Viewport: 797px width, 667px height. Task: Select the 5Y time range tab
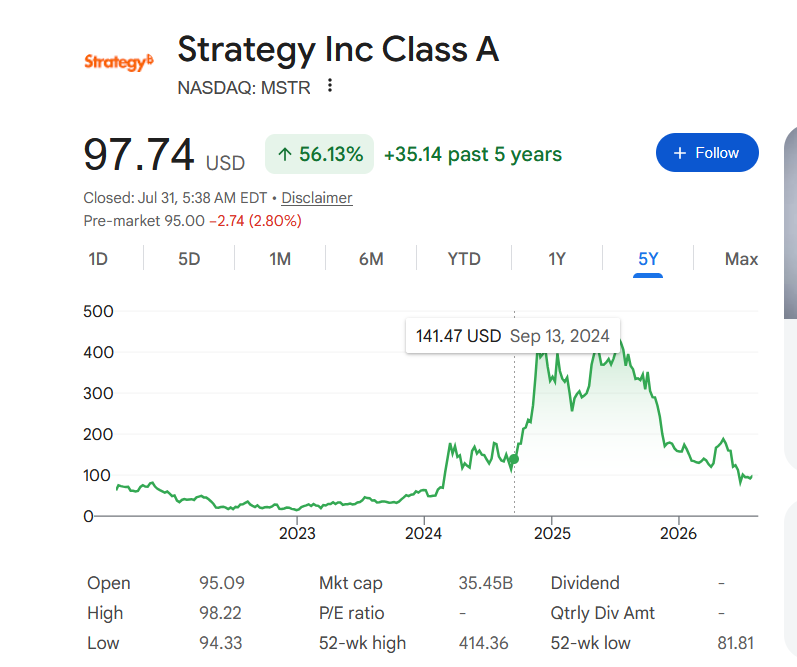(648, 259)
